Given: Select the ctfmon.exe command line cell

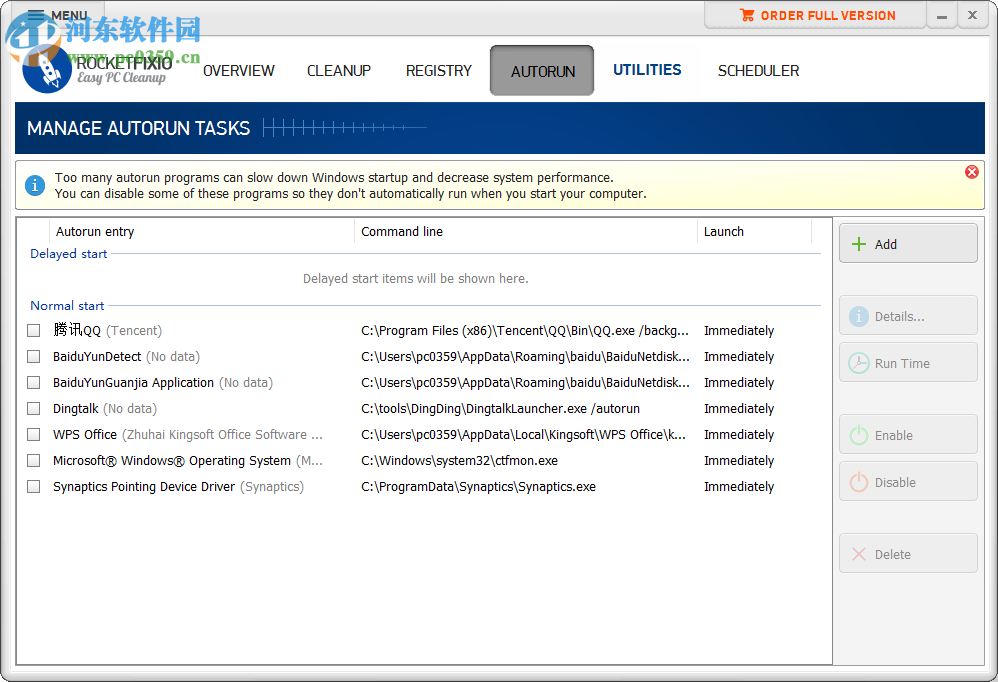Looking at the screenshot, I should (460, 461).
